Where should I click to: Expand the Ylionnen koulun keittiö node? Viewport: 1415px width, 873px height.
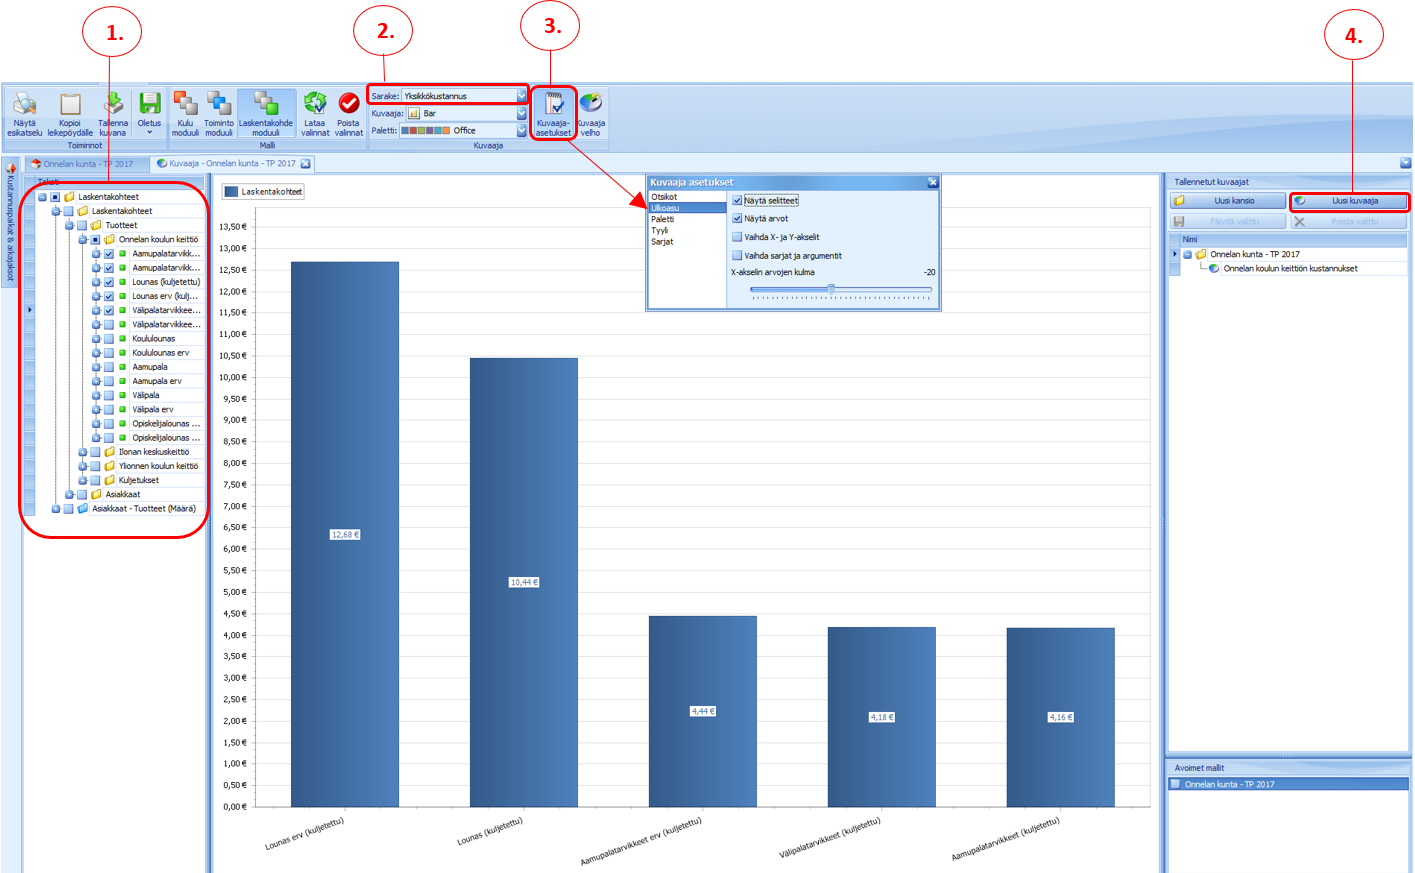click(82, 466)
